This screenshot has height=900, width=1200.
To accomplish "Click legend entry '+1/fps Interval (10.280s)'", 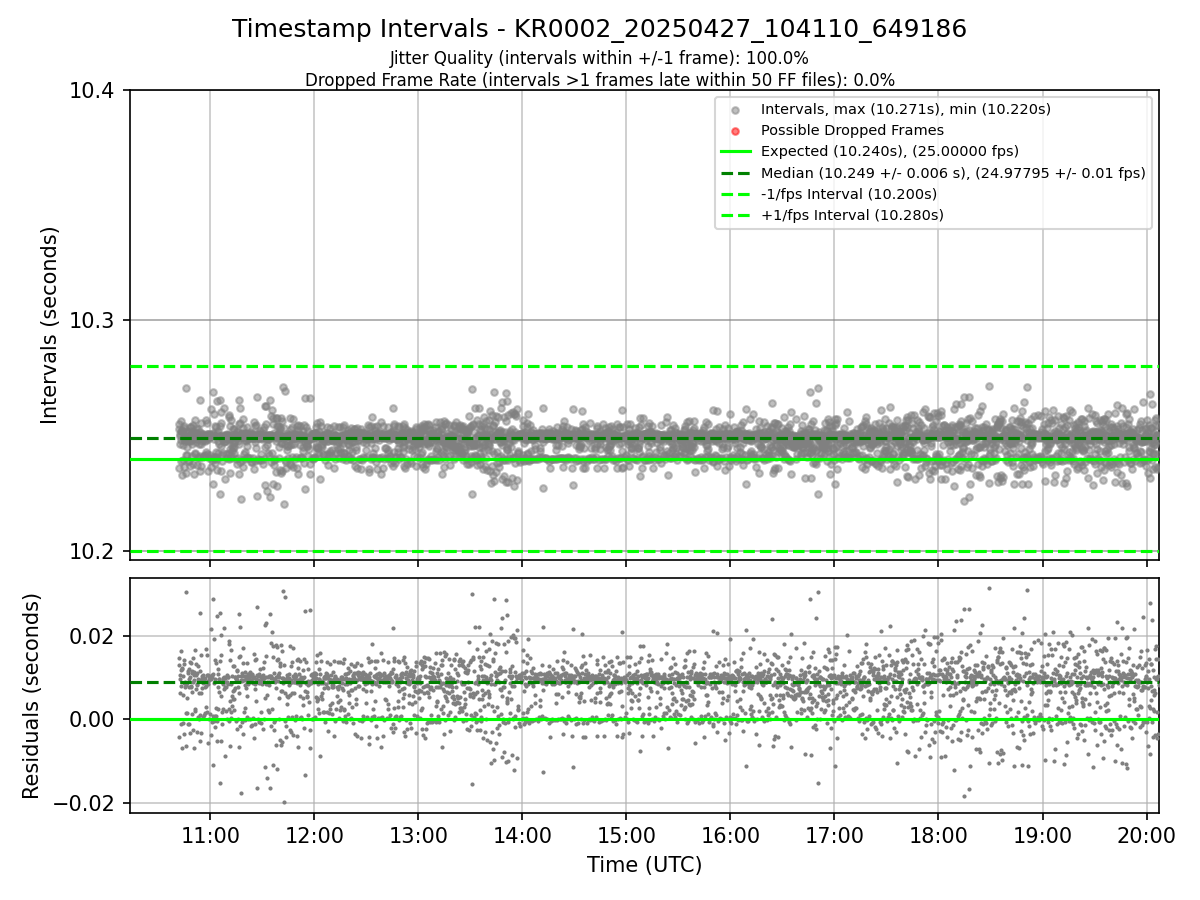I will (x=852, y=215).
